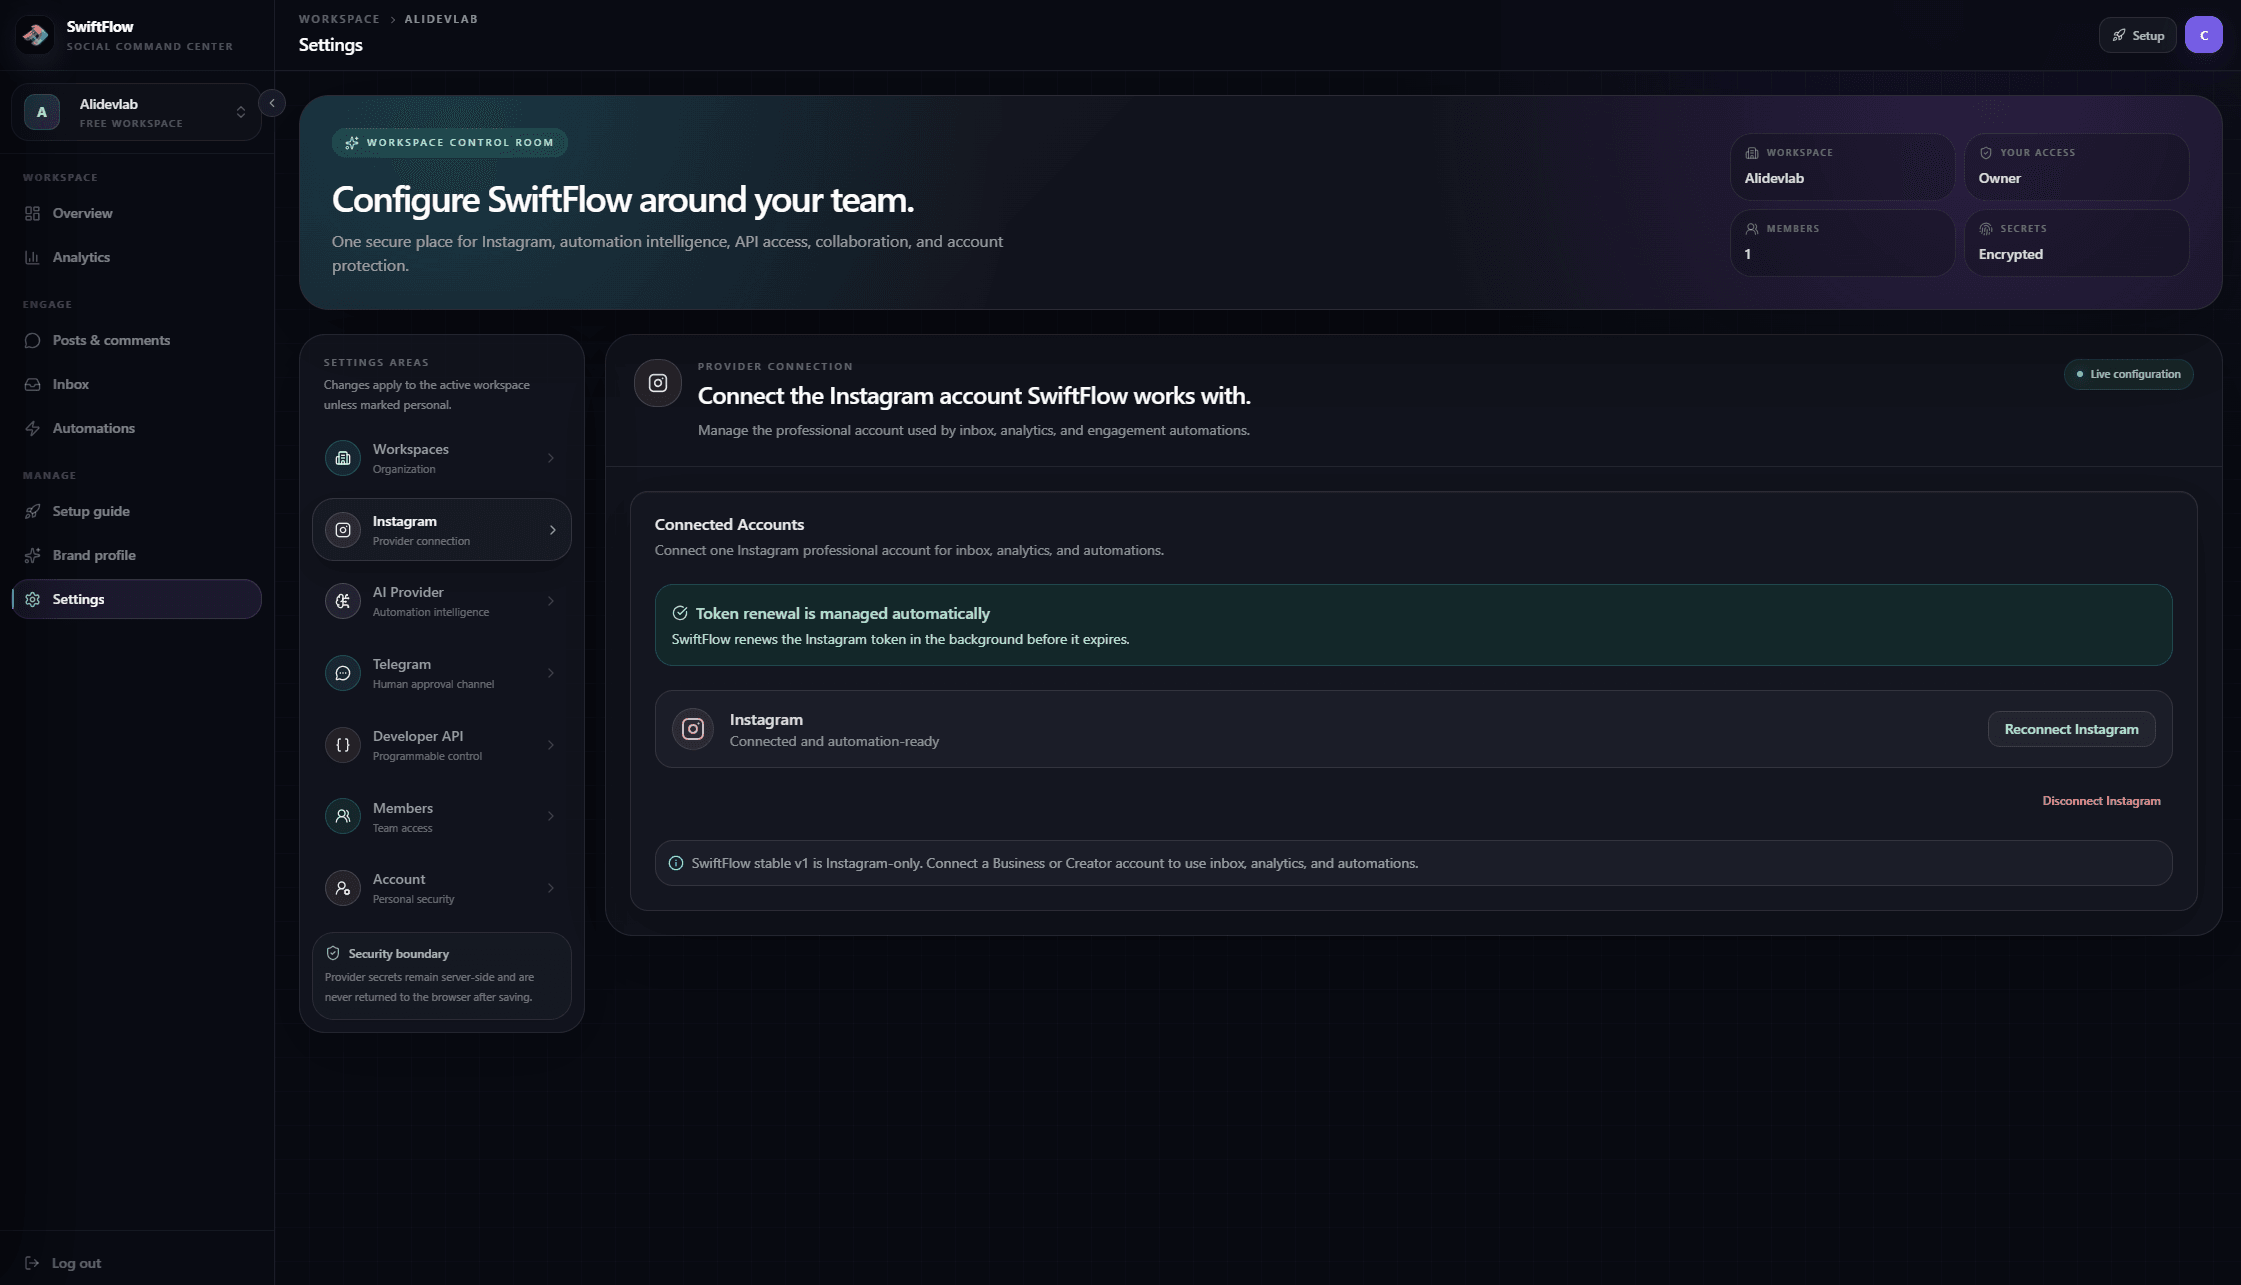
Task: Select the Members Team access row
Action: (x=442, y=816)
